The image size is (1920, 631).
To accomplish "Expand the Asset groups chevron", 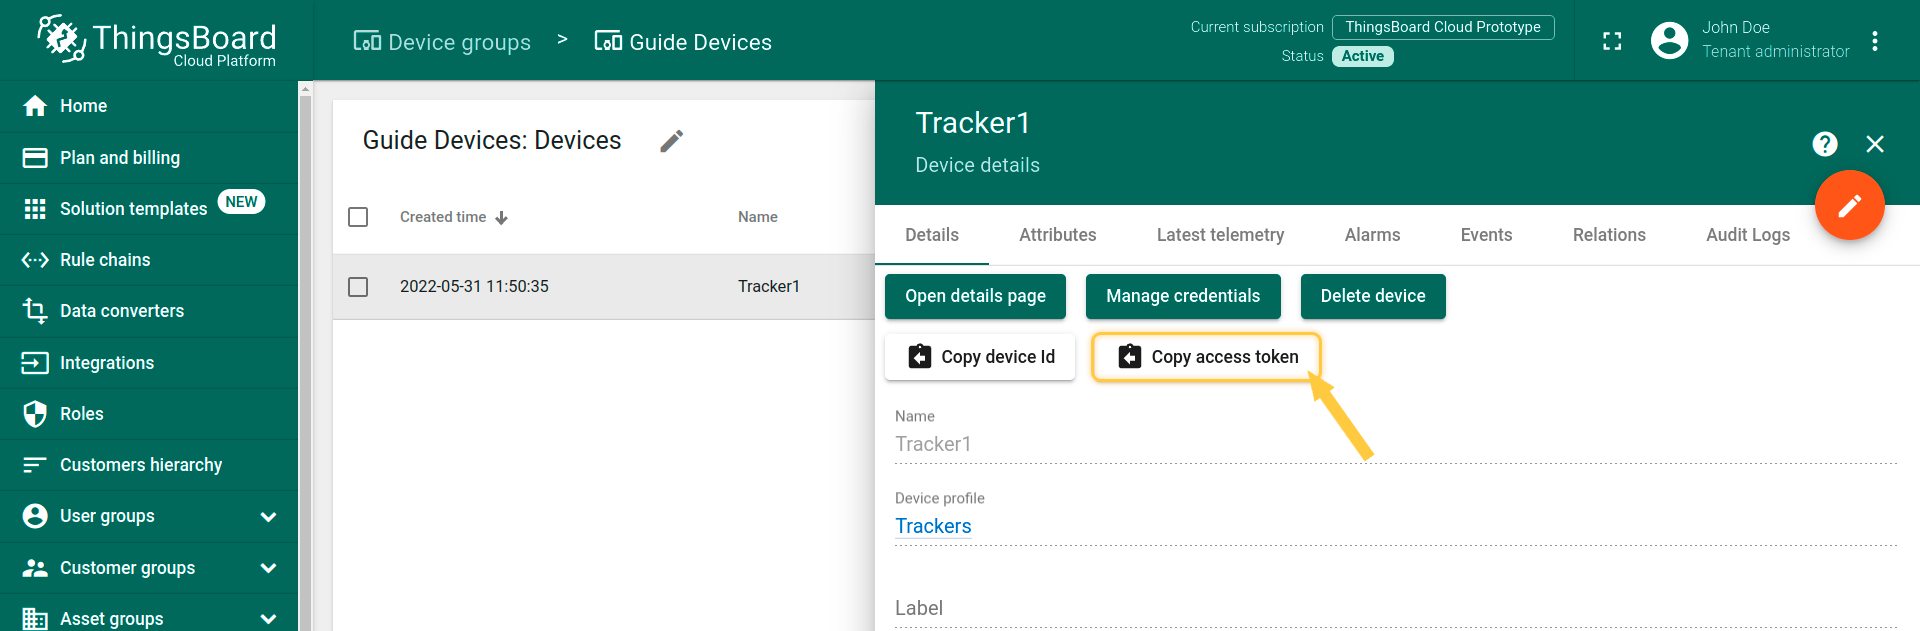I will point(268,619).
